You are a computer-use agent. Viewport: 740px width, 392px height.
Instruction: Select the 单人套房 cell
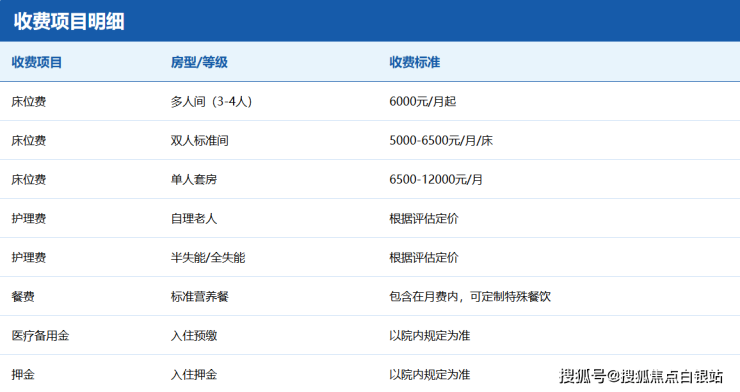click(194, 180)
